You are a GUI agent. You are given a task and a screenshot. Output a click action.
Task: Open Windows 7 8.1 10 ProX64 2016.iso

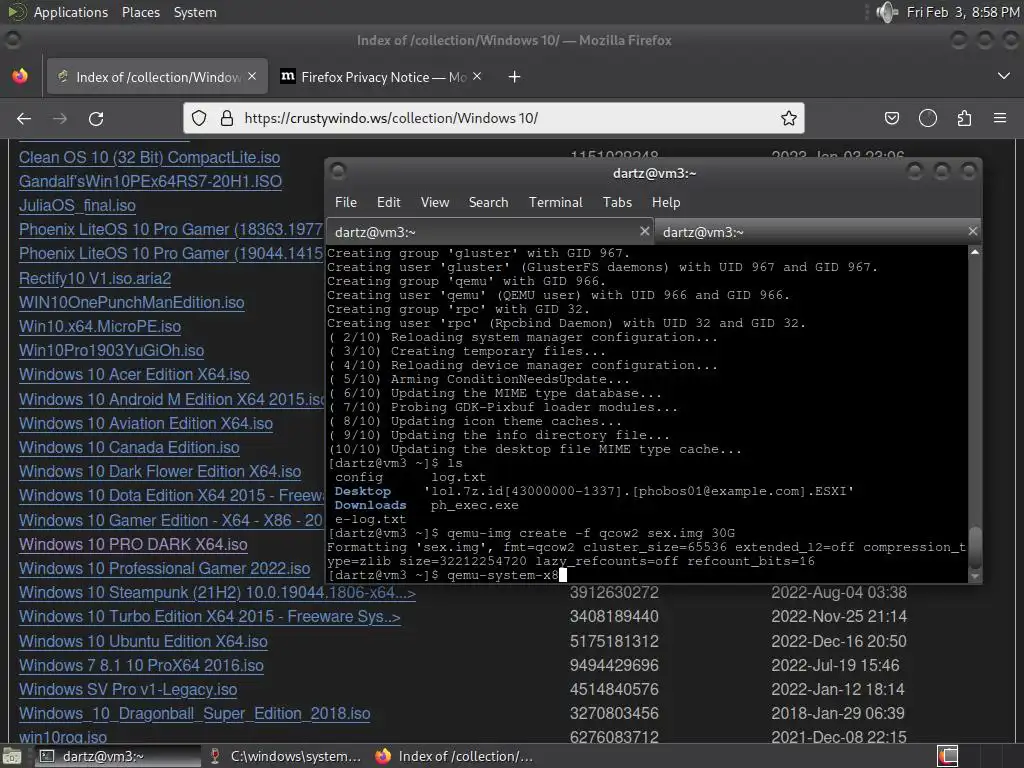[x=141, y=665]
